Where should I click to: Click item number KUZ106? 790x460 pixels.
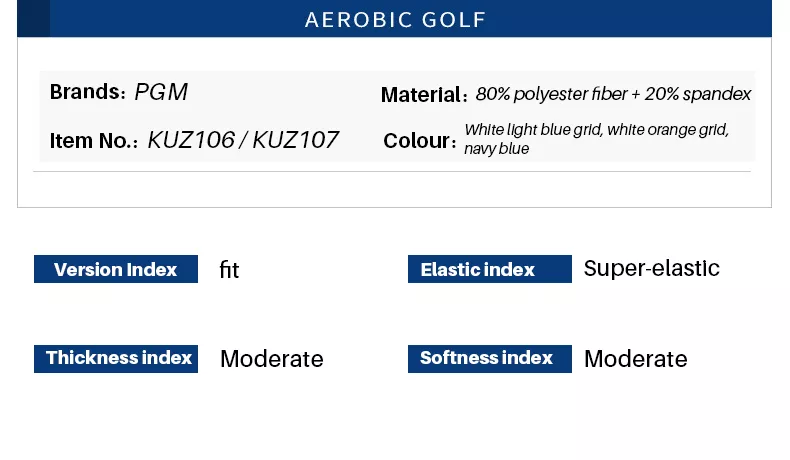189,141
